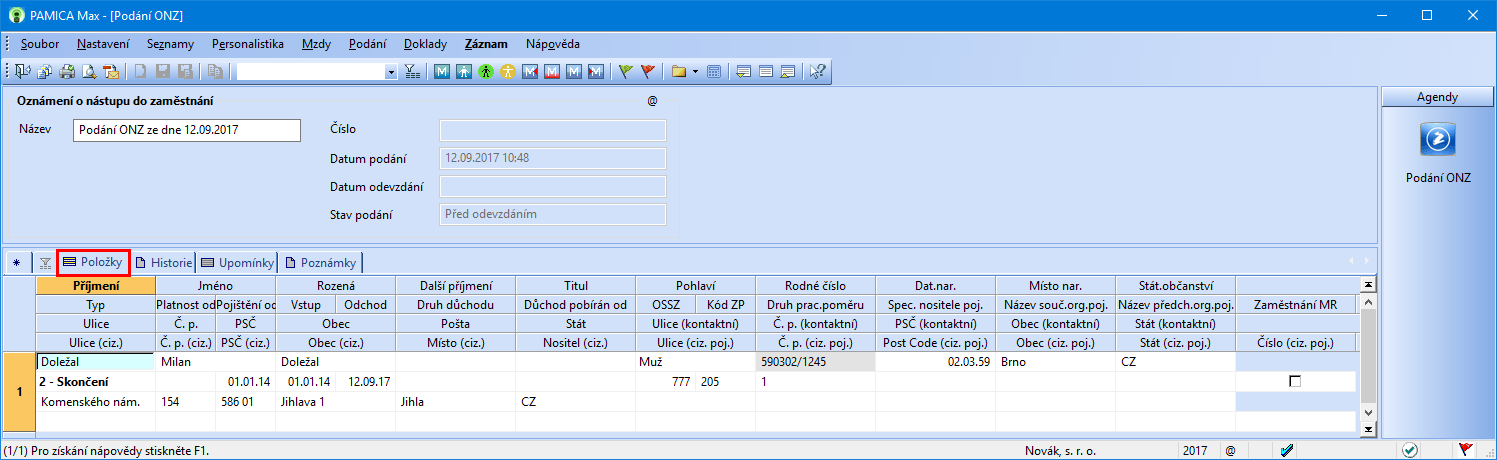Click the Pohlaví column header
Screen dimensions: 1497x460
click(x=695, y=286)
